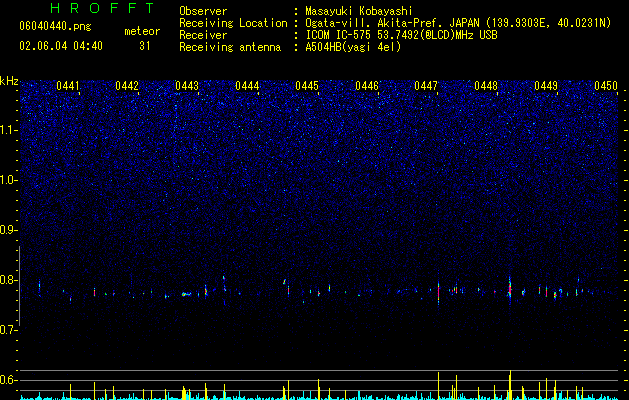Image resolution: width=629 pixels, height=400 pixels.
Task: Click the 0443 time marker
Action: click(187, 86)
